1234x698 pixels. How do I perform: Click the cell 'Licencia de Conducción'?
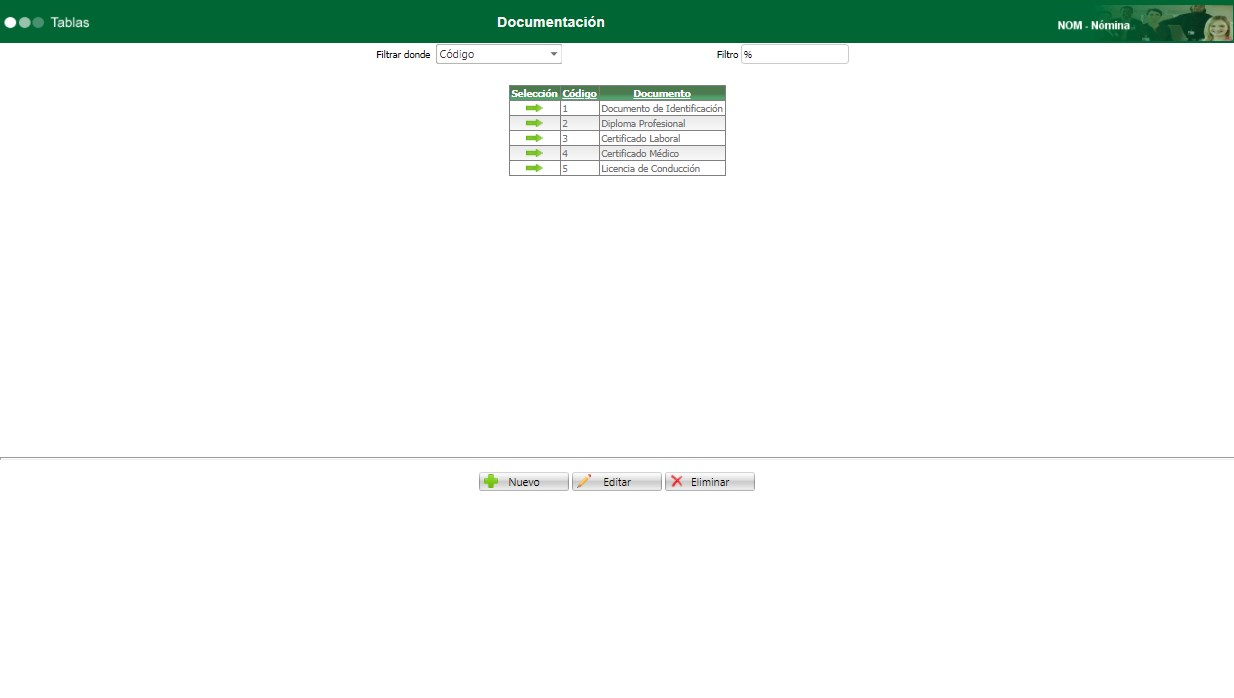(662, 168)
